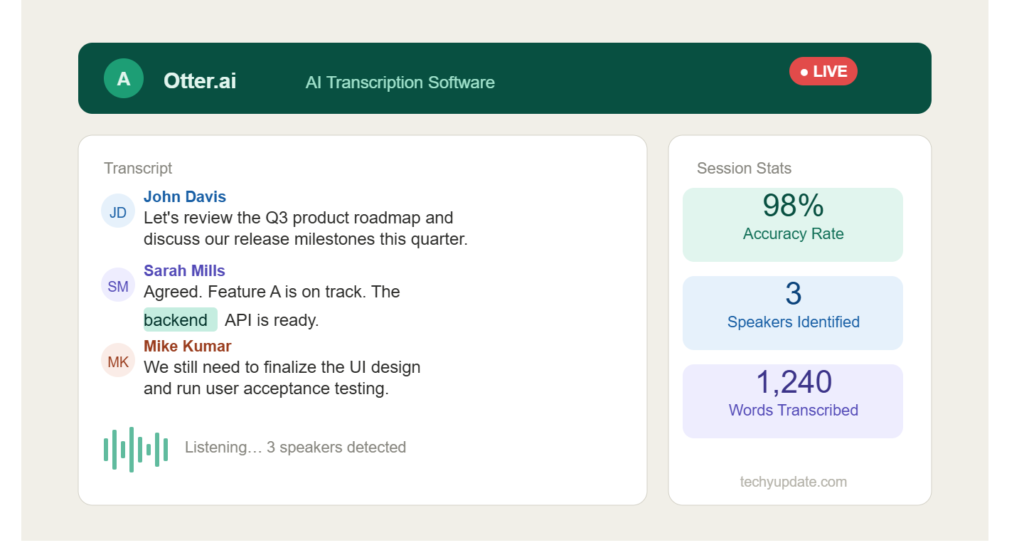Click the Transcript panel heading
1024x555 pixels.
(x=138, y=168)
